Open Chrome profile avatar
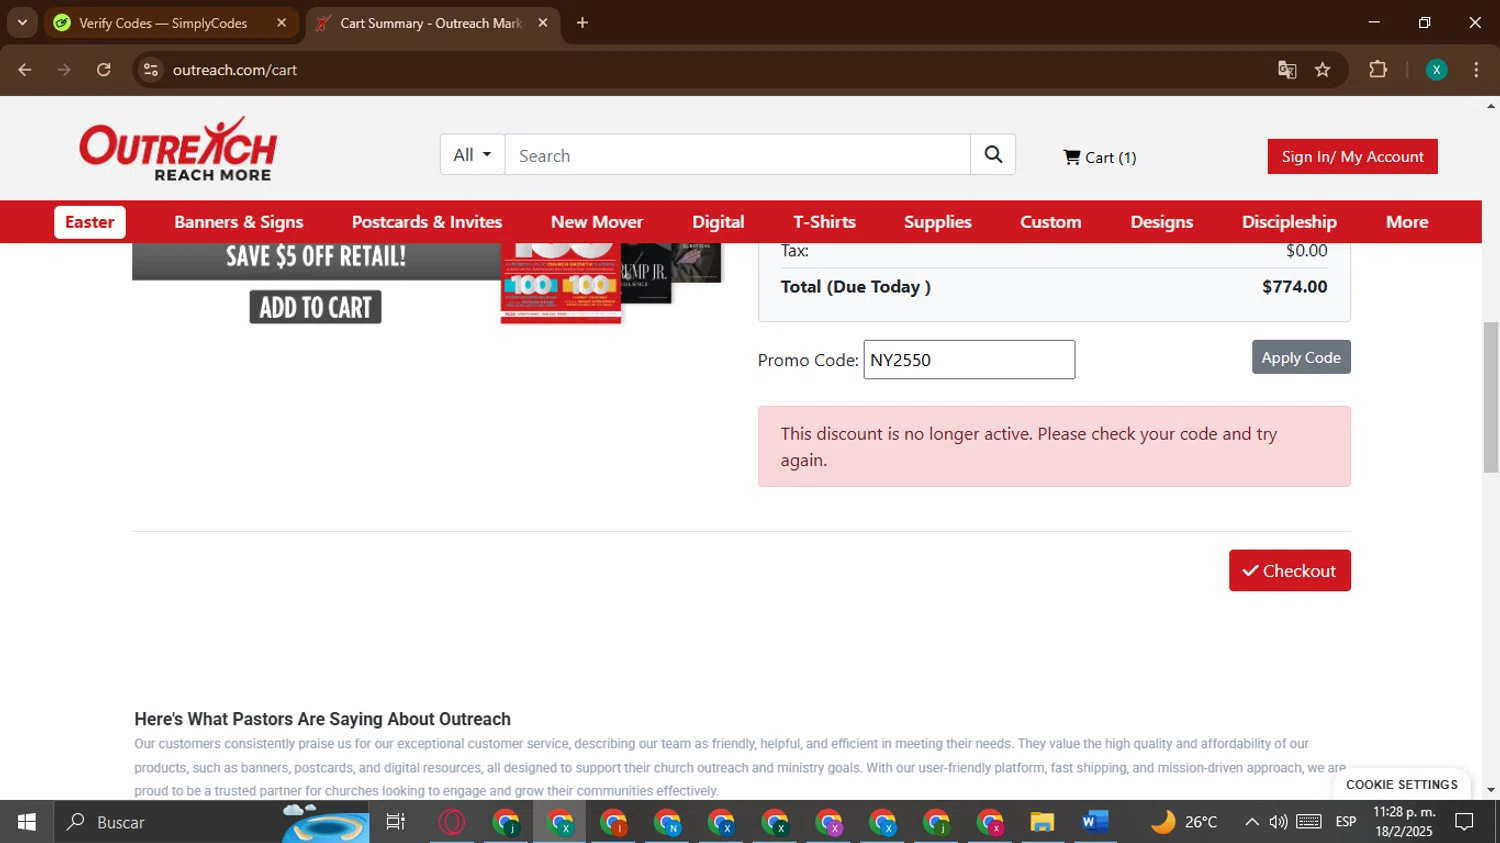The image size is (1500, 843). (x=1436, y=70)
